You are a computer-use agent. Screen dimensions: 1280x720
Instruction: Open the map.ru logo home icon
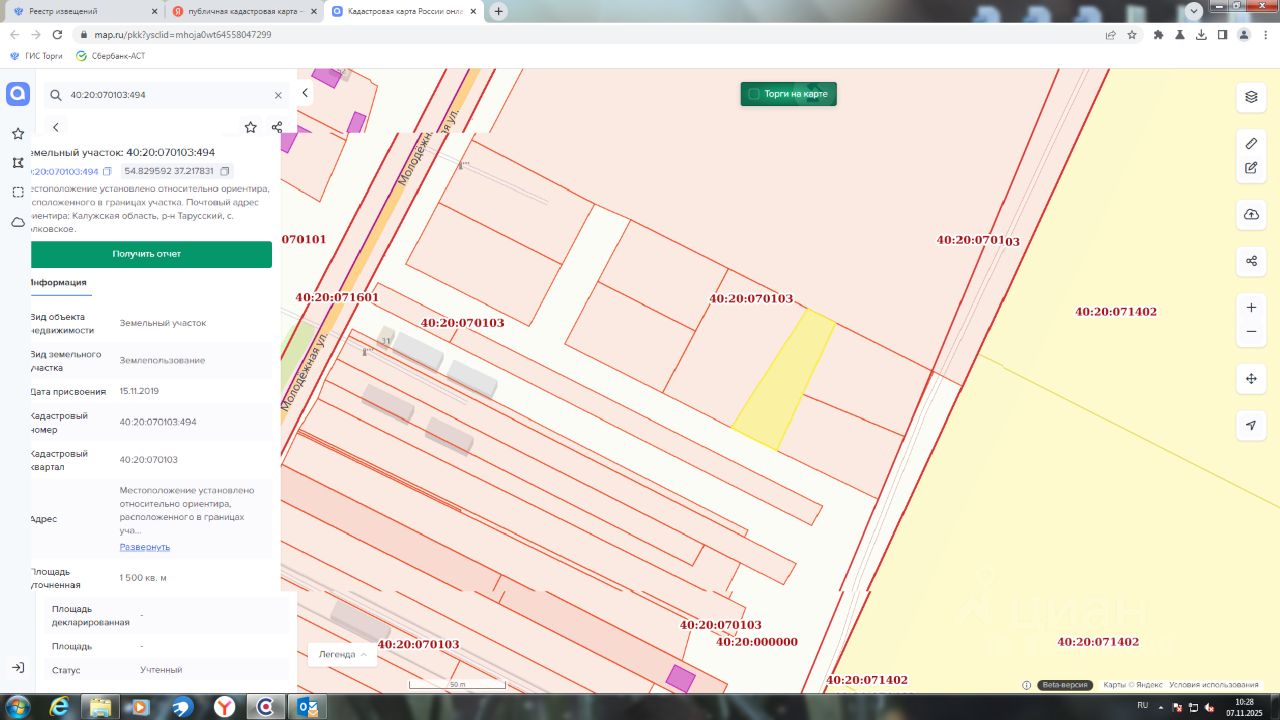tap(18, 94)
